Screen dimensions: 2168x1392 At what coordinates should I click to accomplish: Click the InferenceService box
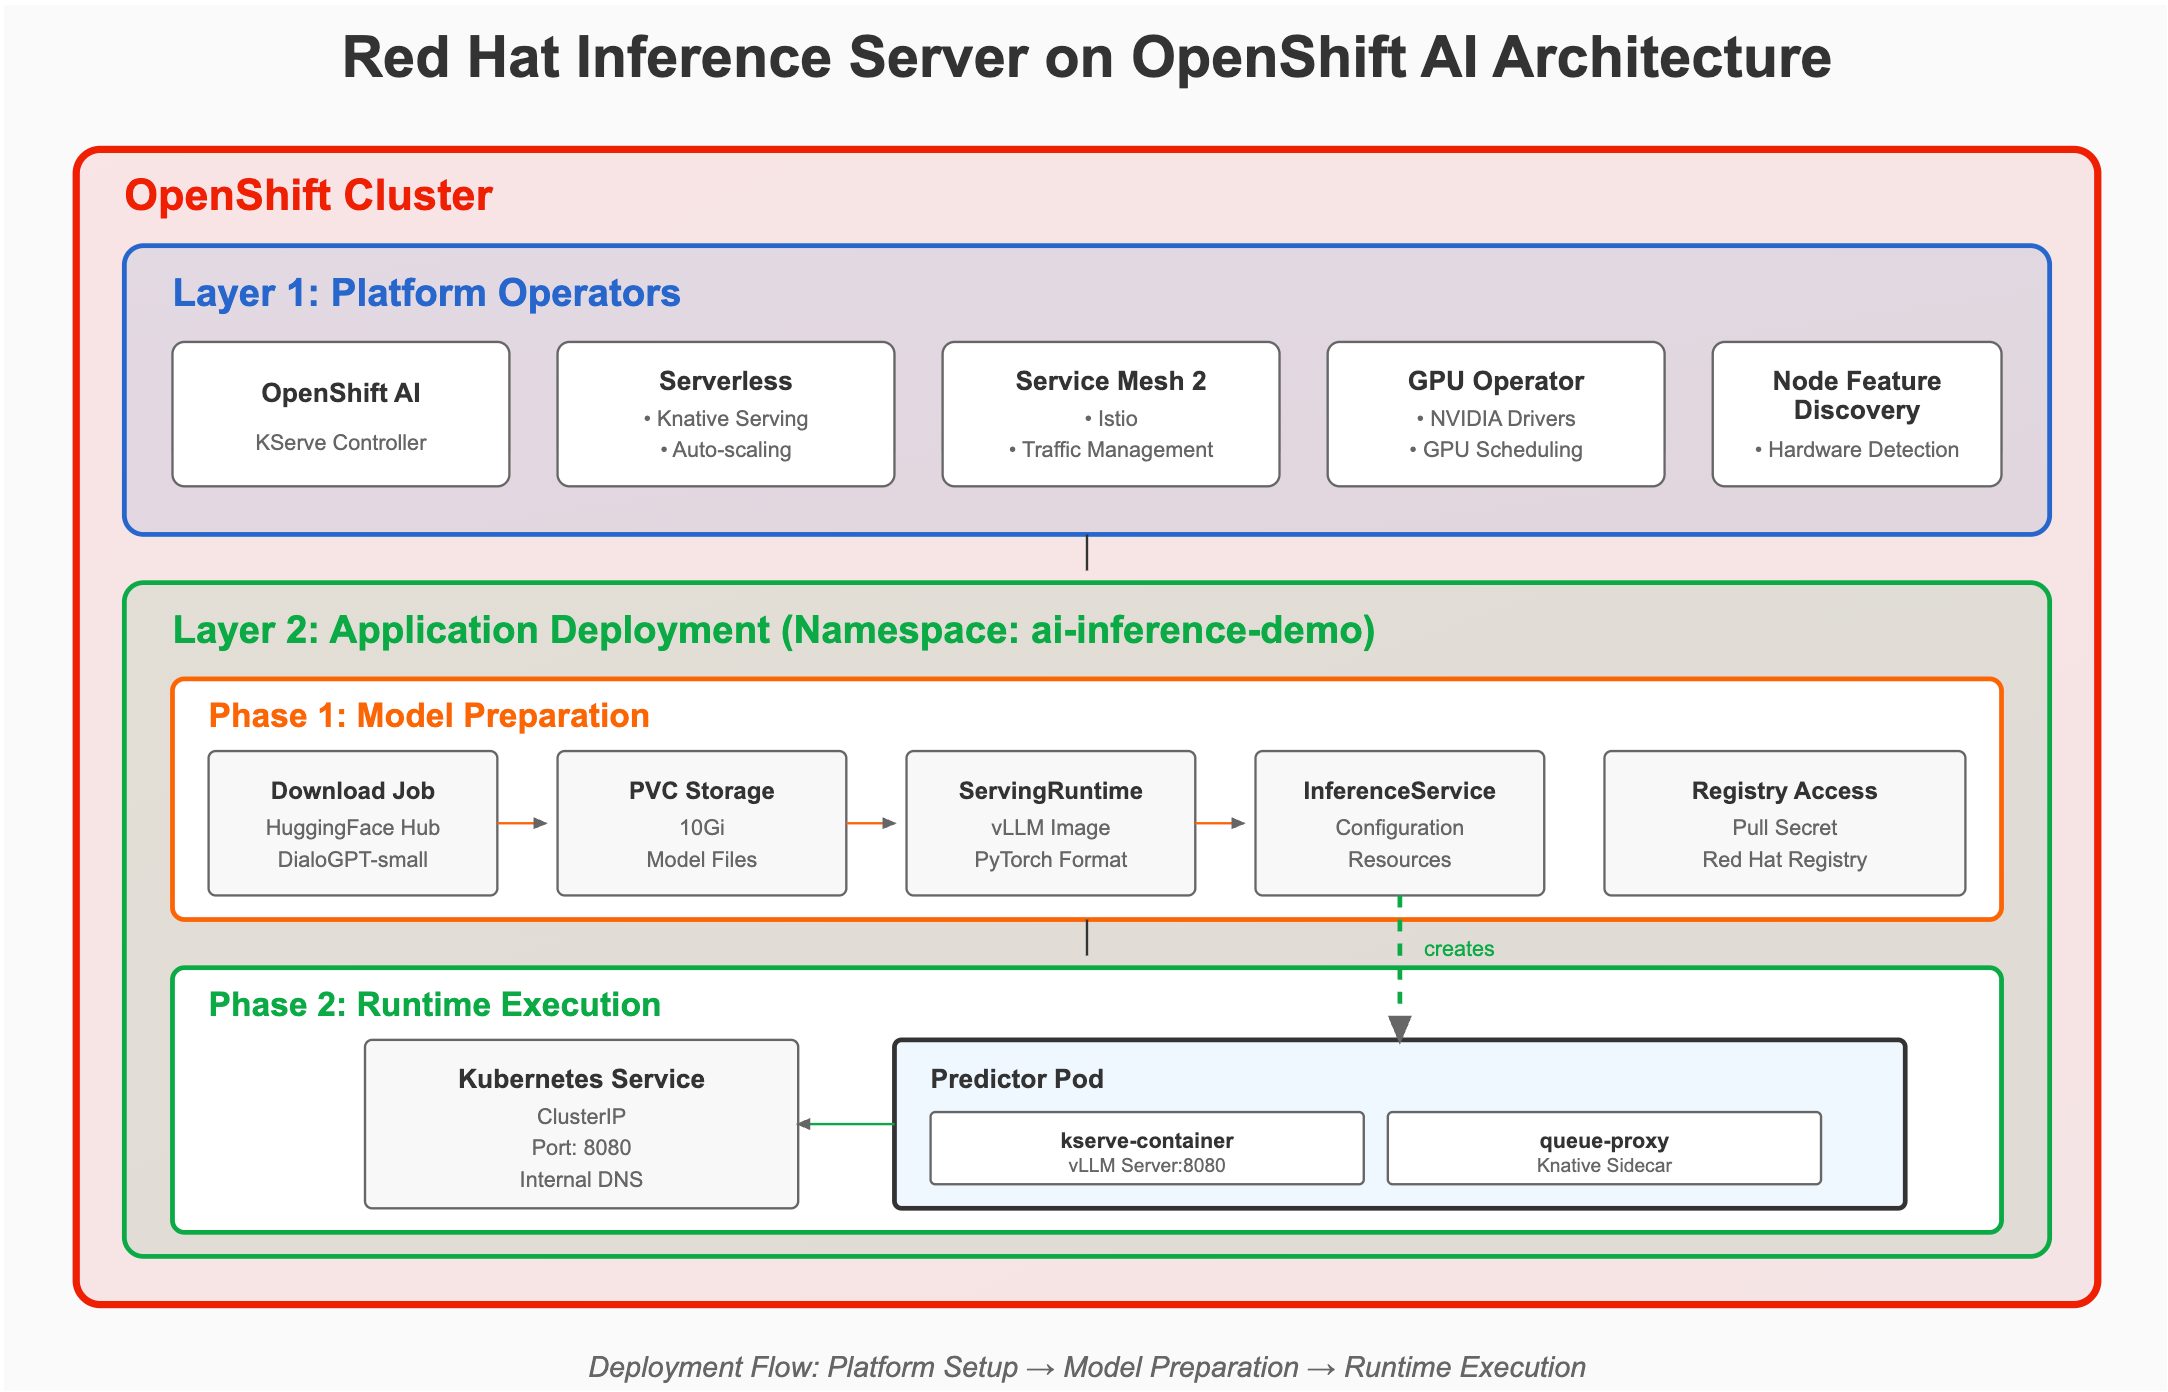tap(1399, 823)
